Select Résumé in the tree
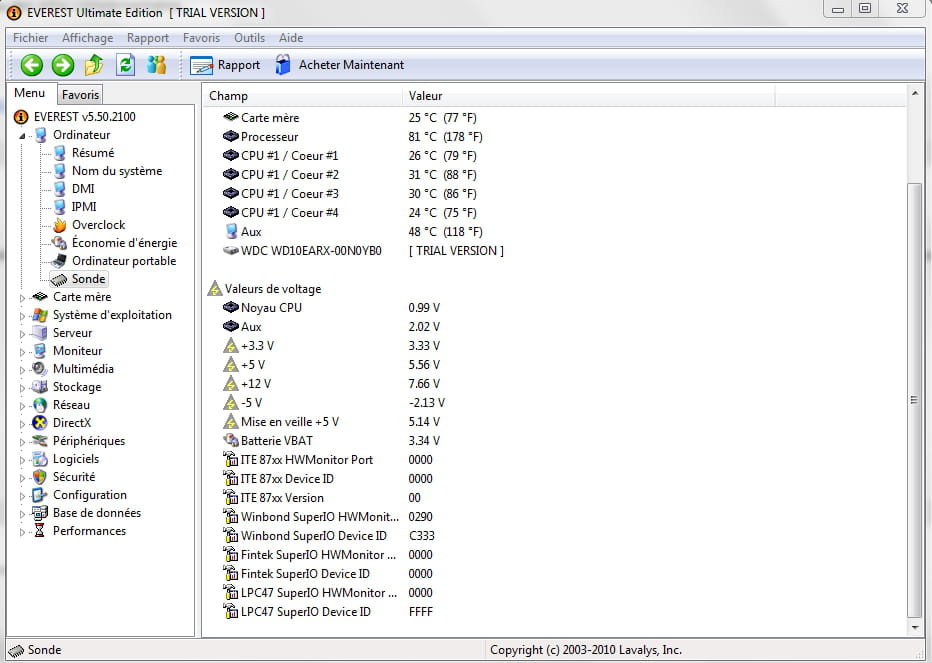Image resolution: width=932 pixels, height=663 pixels. tap(92, 153)
